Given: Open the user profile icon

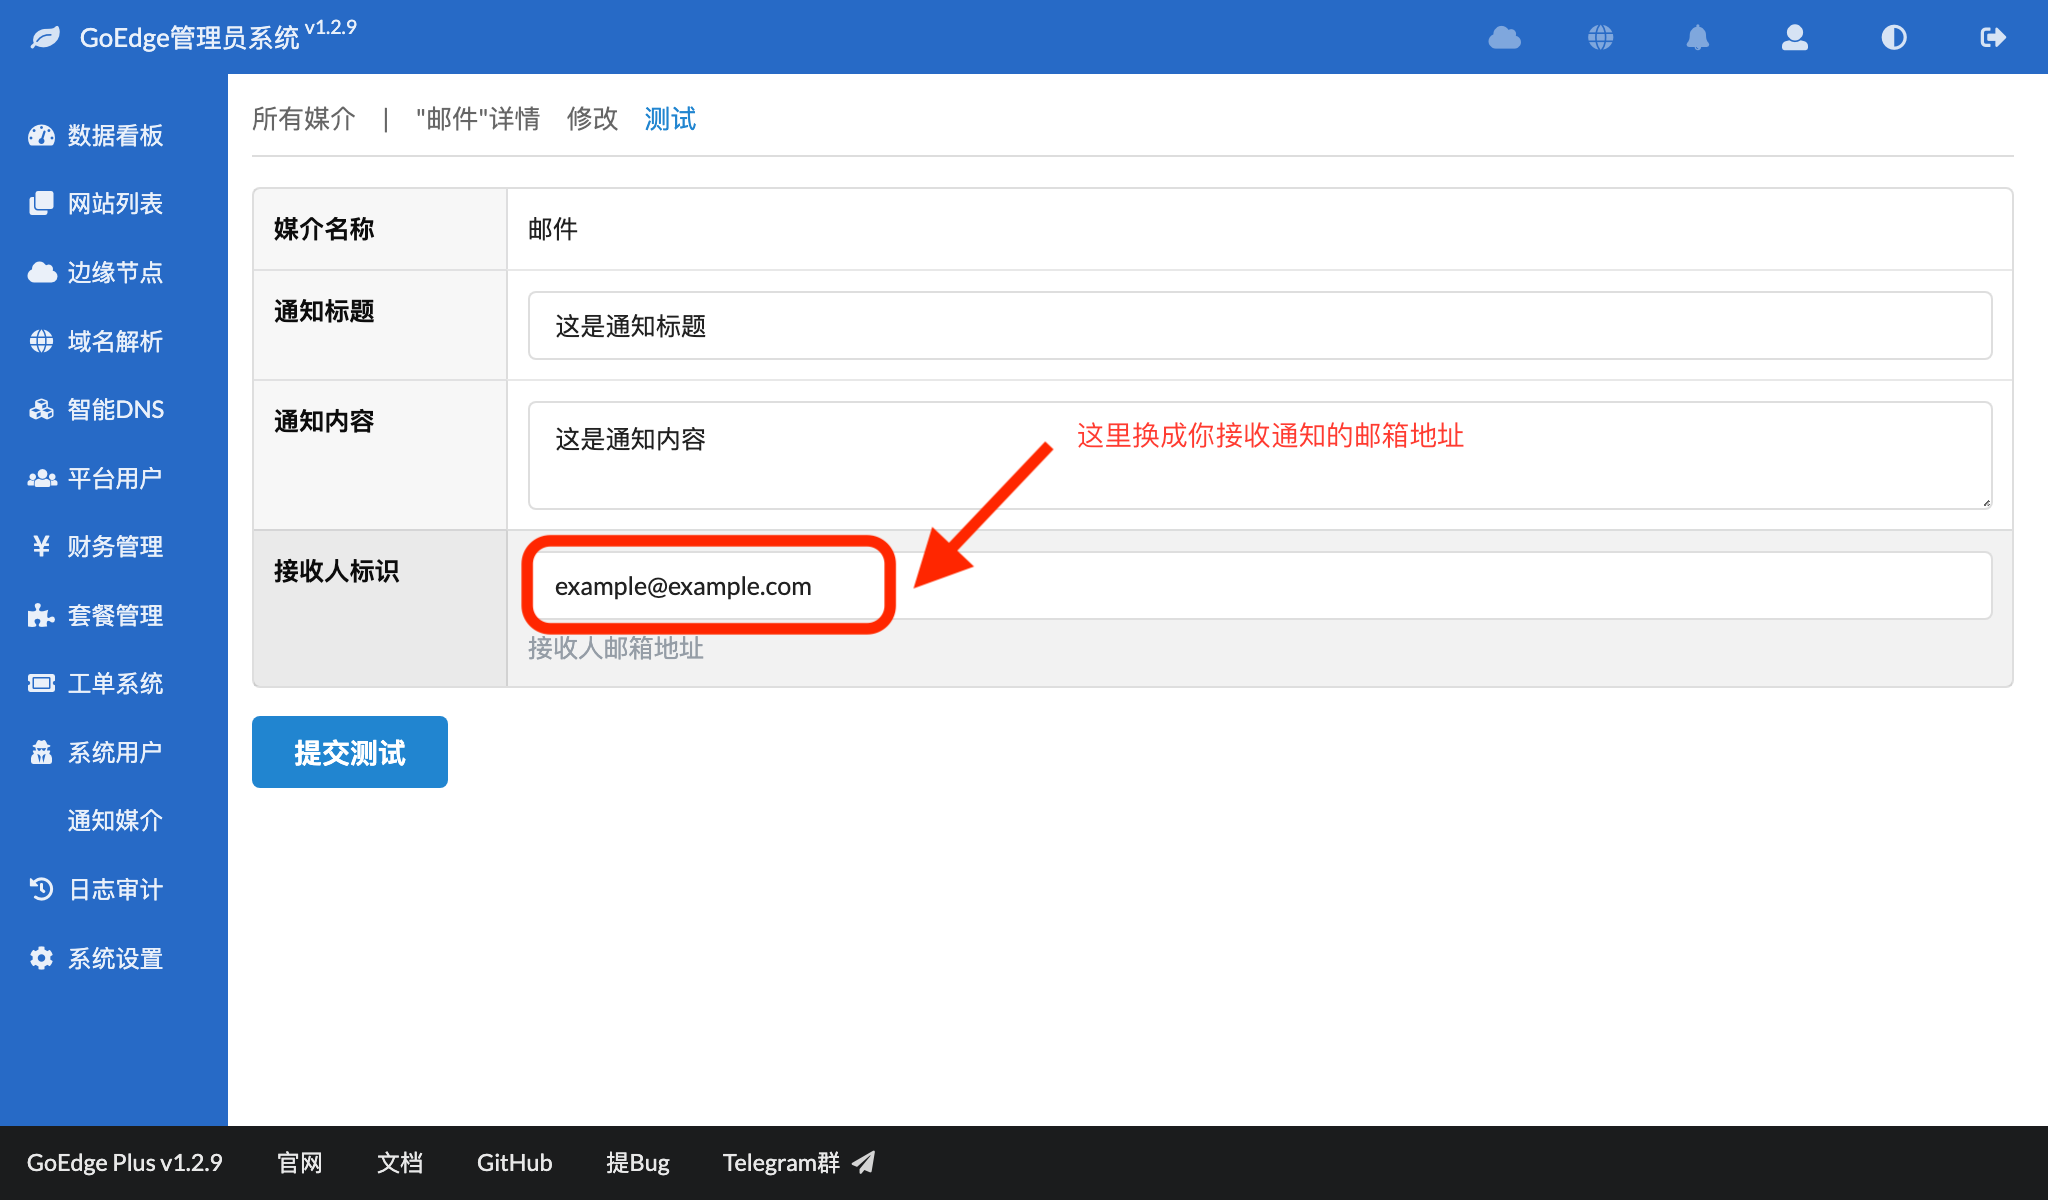Looking at the screenshot, I should 1795,38.
